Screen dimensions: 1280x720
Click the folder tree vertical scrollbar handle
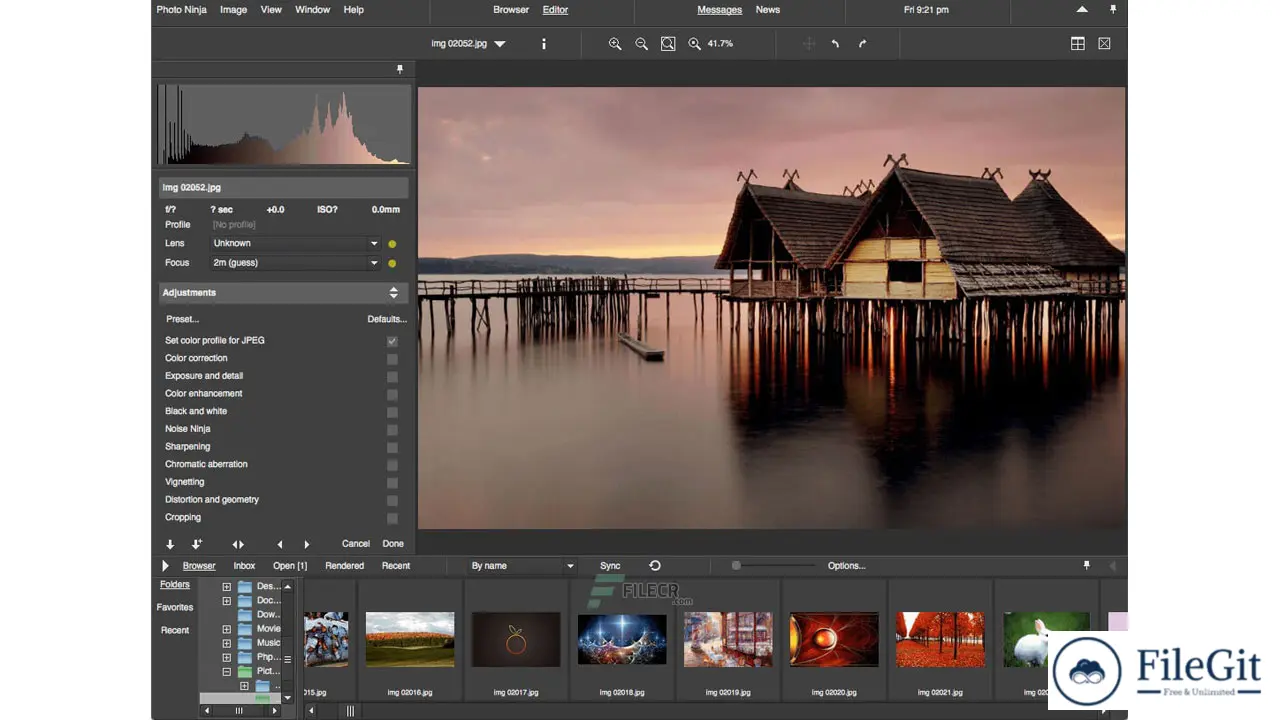[x=288, y=659]
